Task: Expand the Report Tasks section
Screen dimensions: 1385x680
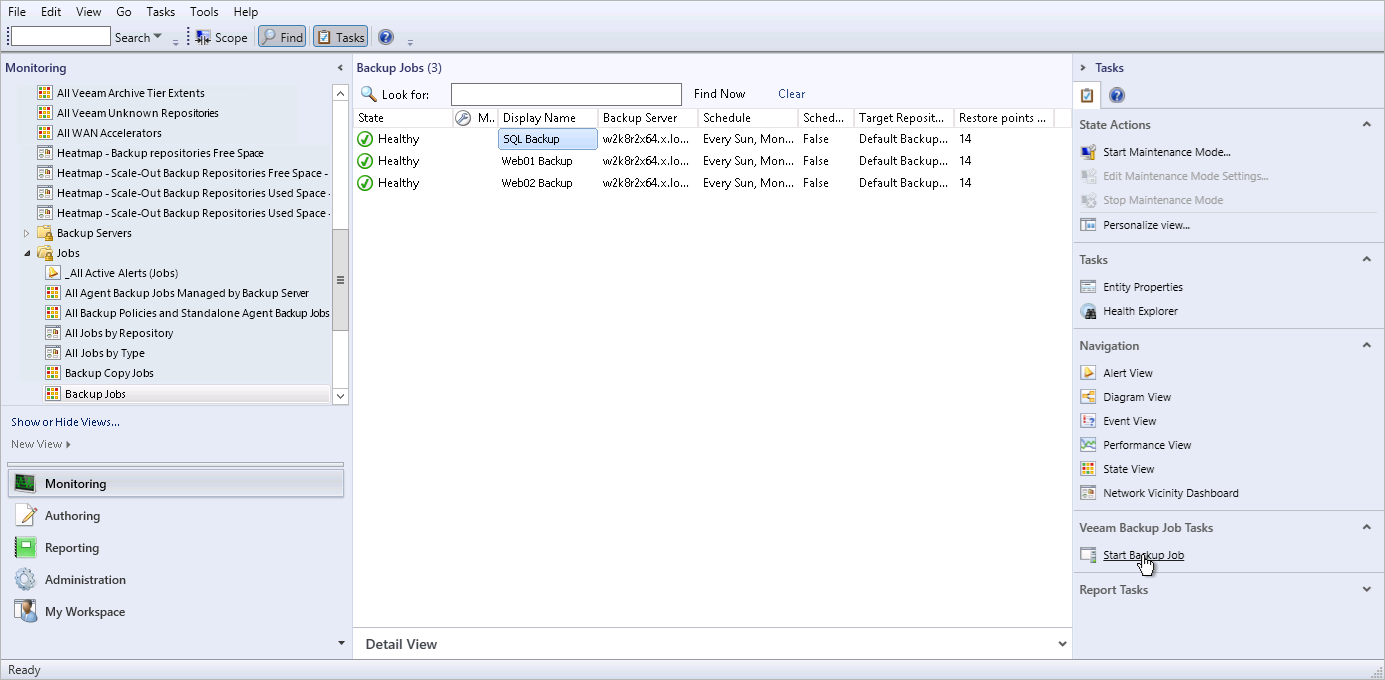Action: pyautogui.click(x=1367, y=589)
